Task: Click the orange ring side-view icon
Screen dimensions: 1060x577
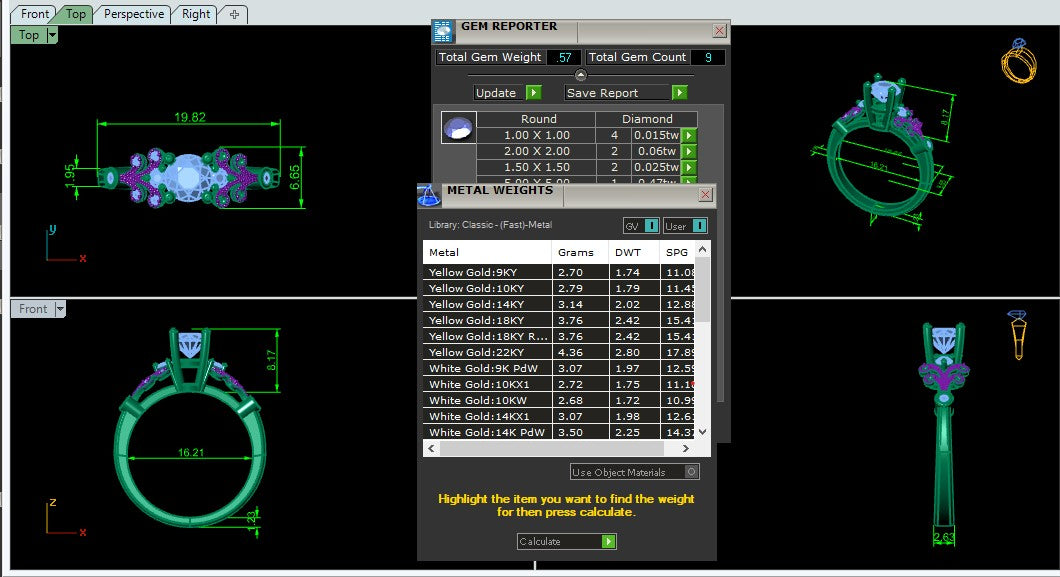Action: pyautogui.click(x=1017, y=334)
